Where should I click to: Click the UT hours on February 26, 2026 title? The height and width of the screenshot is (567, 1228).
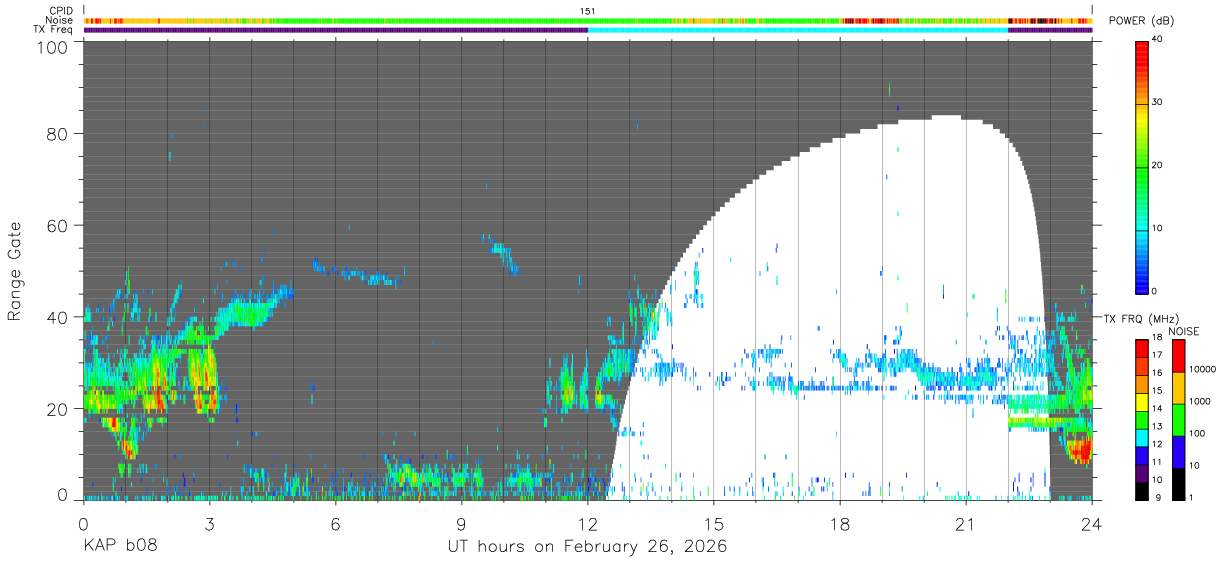tap(587, 547)
